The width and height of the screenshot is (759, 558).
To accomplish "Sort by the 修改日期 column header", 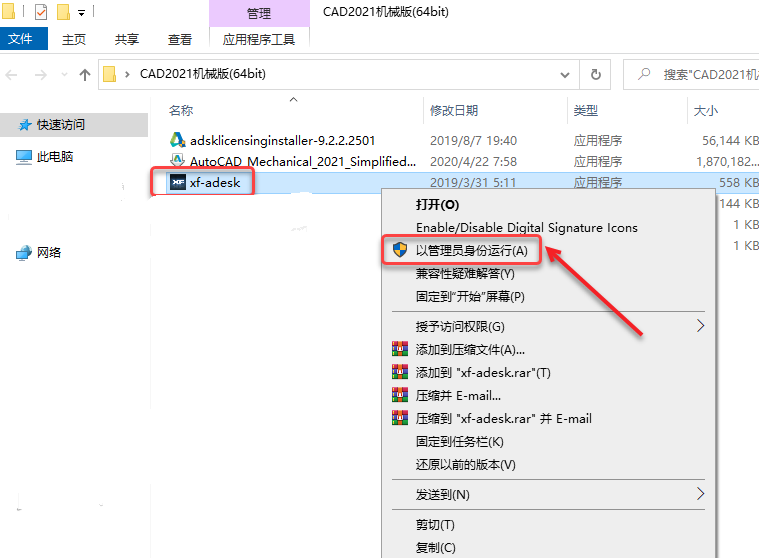I will [454, 110].
